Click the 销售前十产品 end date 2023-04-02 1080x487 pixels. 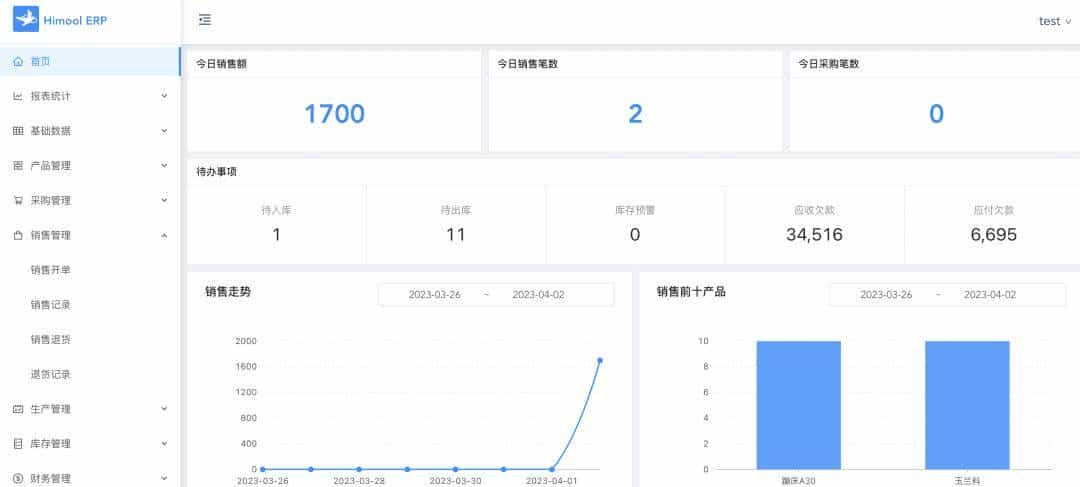click(x=990, y=295)
